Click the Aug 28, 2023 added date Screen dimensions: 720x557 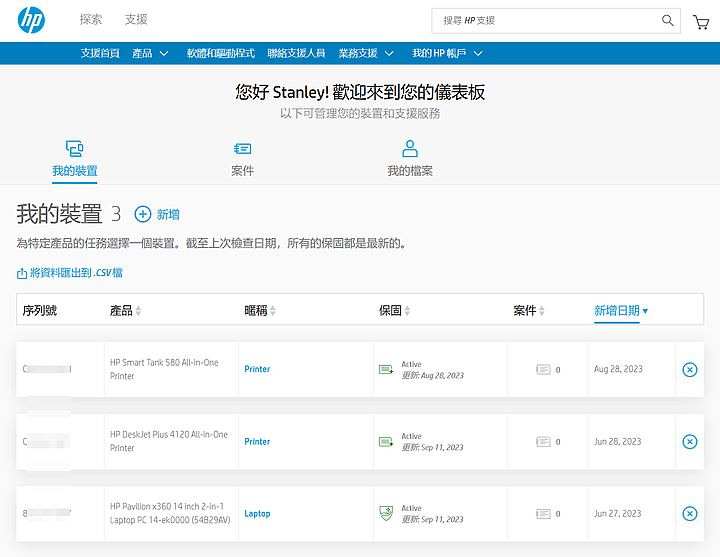coord(618,369)
